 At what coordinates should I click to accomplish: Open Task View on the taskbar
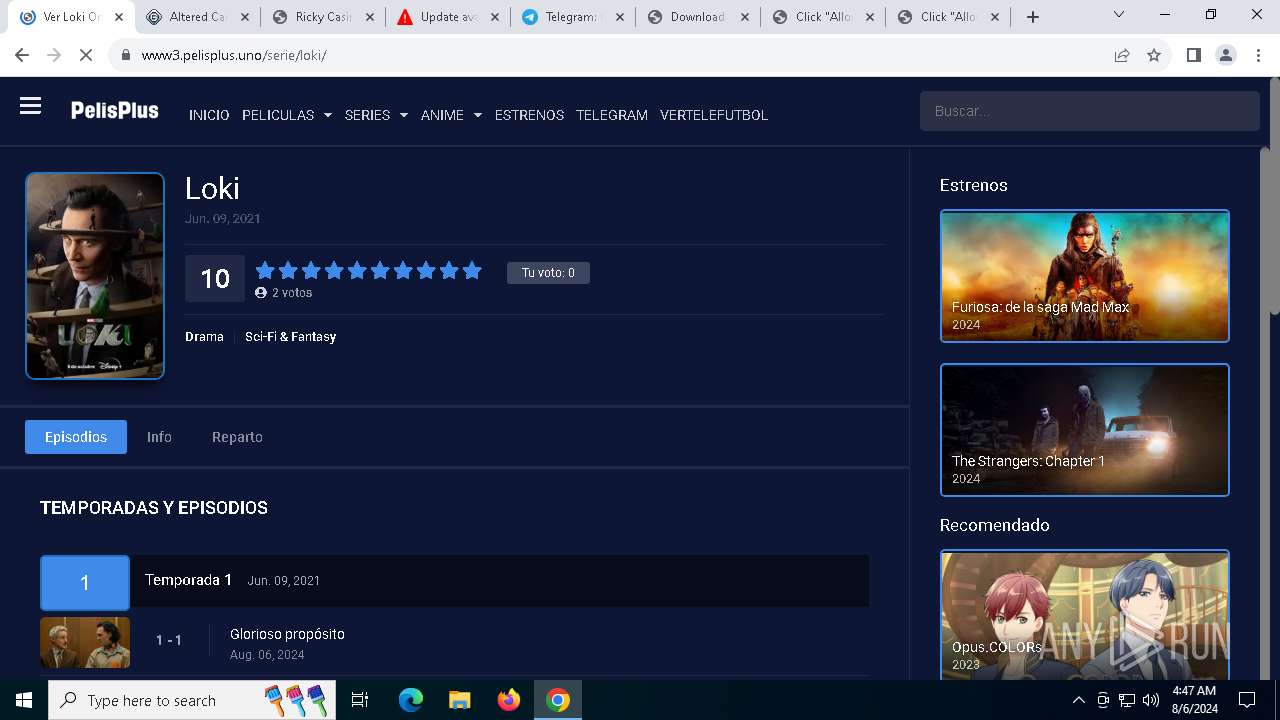(360, 700)
